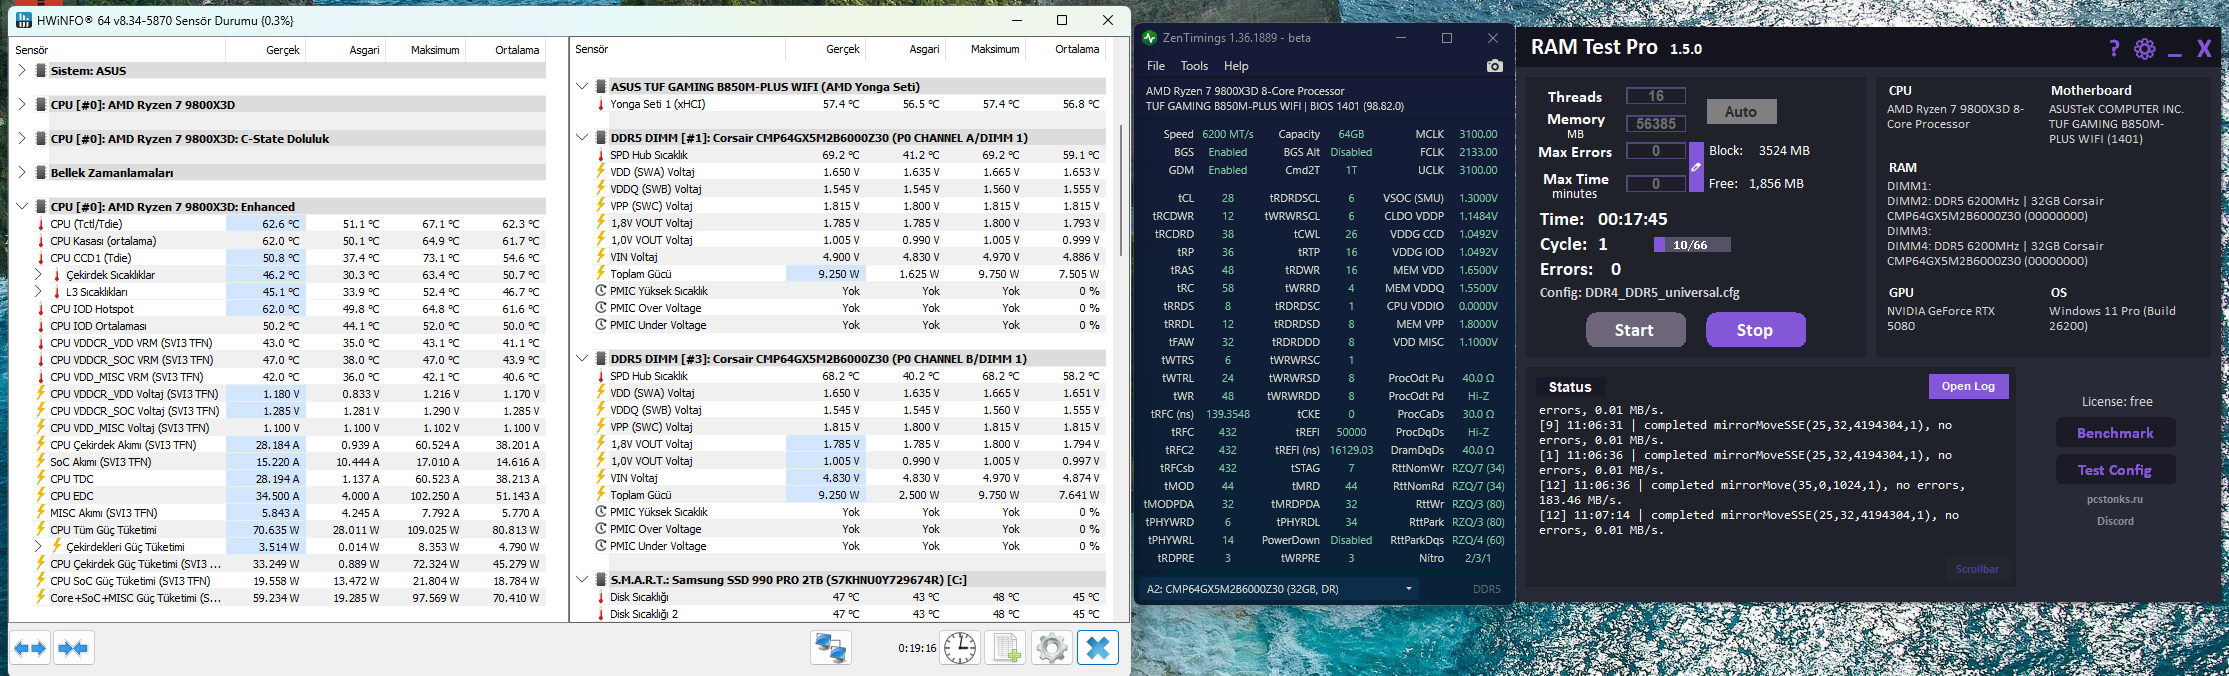
Task: Collapse the ASUS TUF GAMING B850M-PLUS group
Action: [x=582, y=87]
